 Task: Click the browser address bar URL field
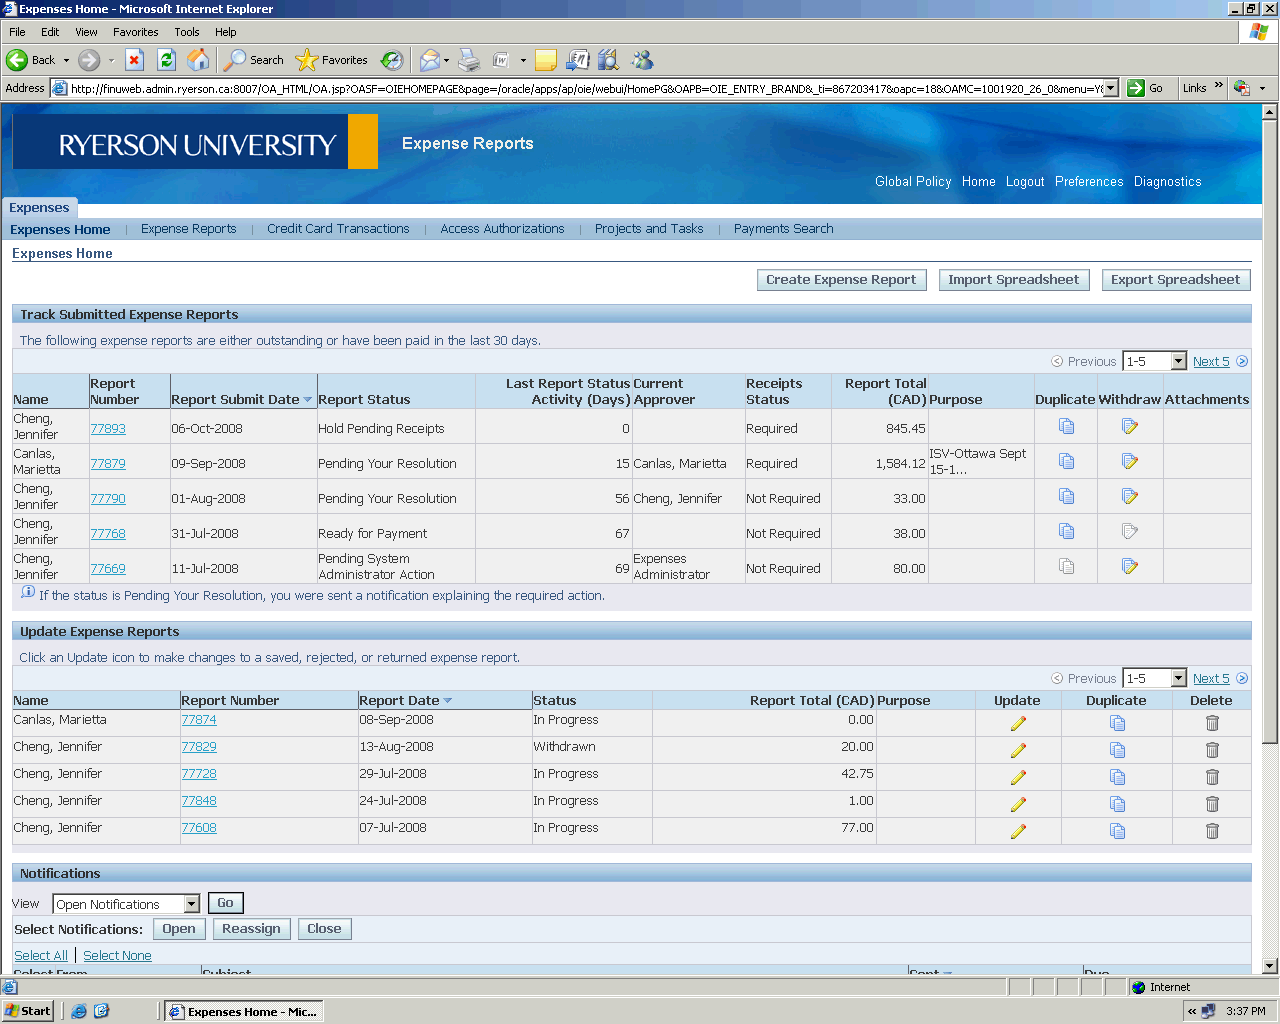click(x=585, y=88)
